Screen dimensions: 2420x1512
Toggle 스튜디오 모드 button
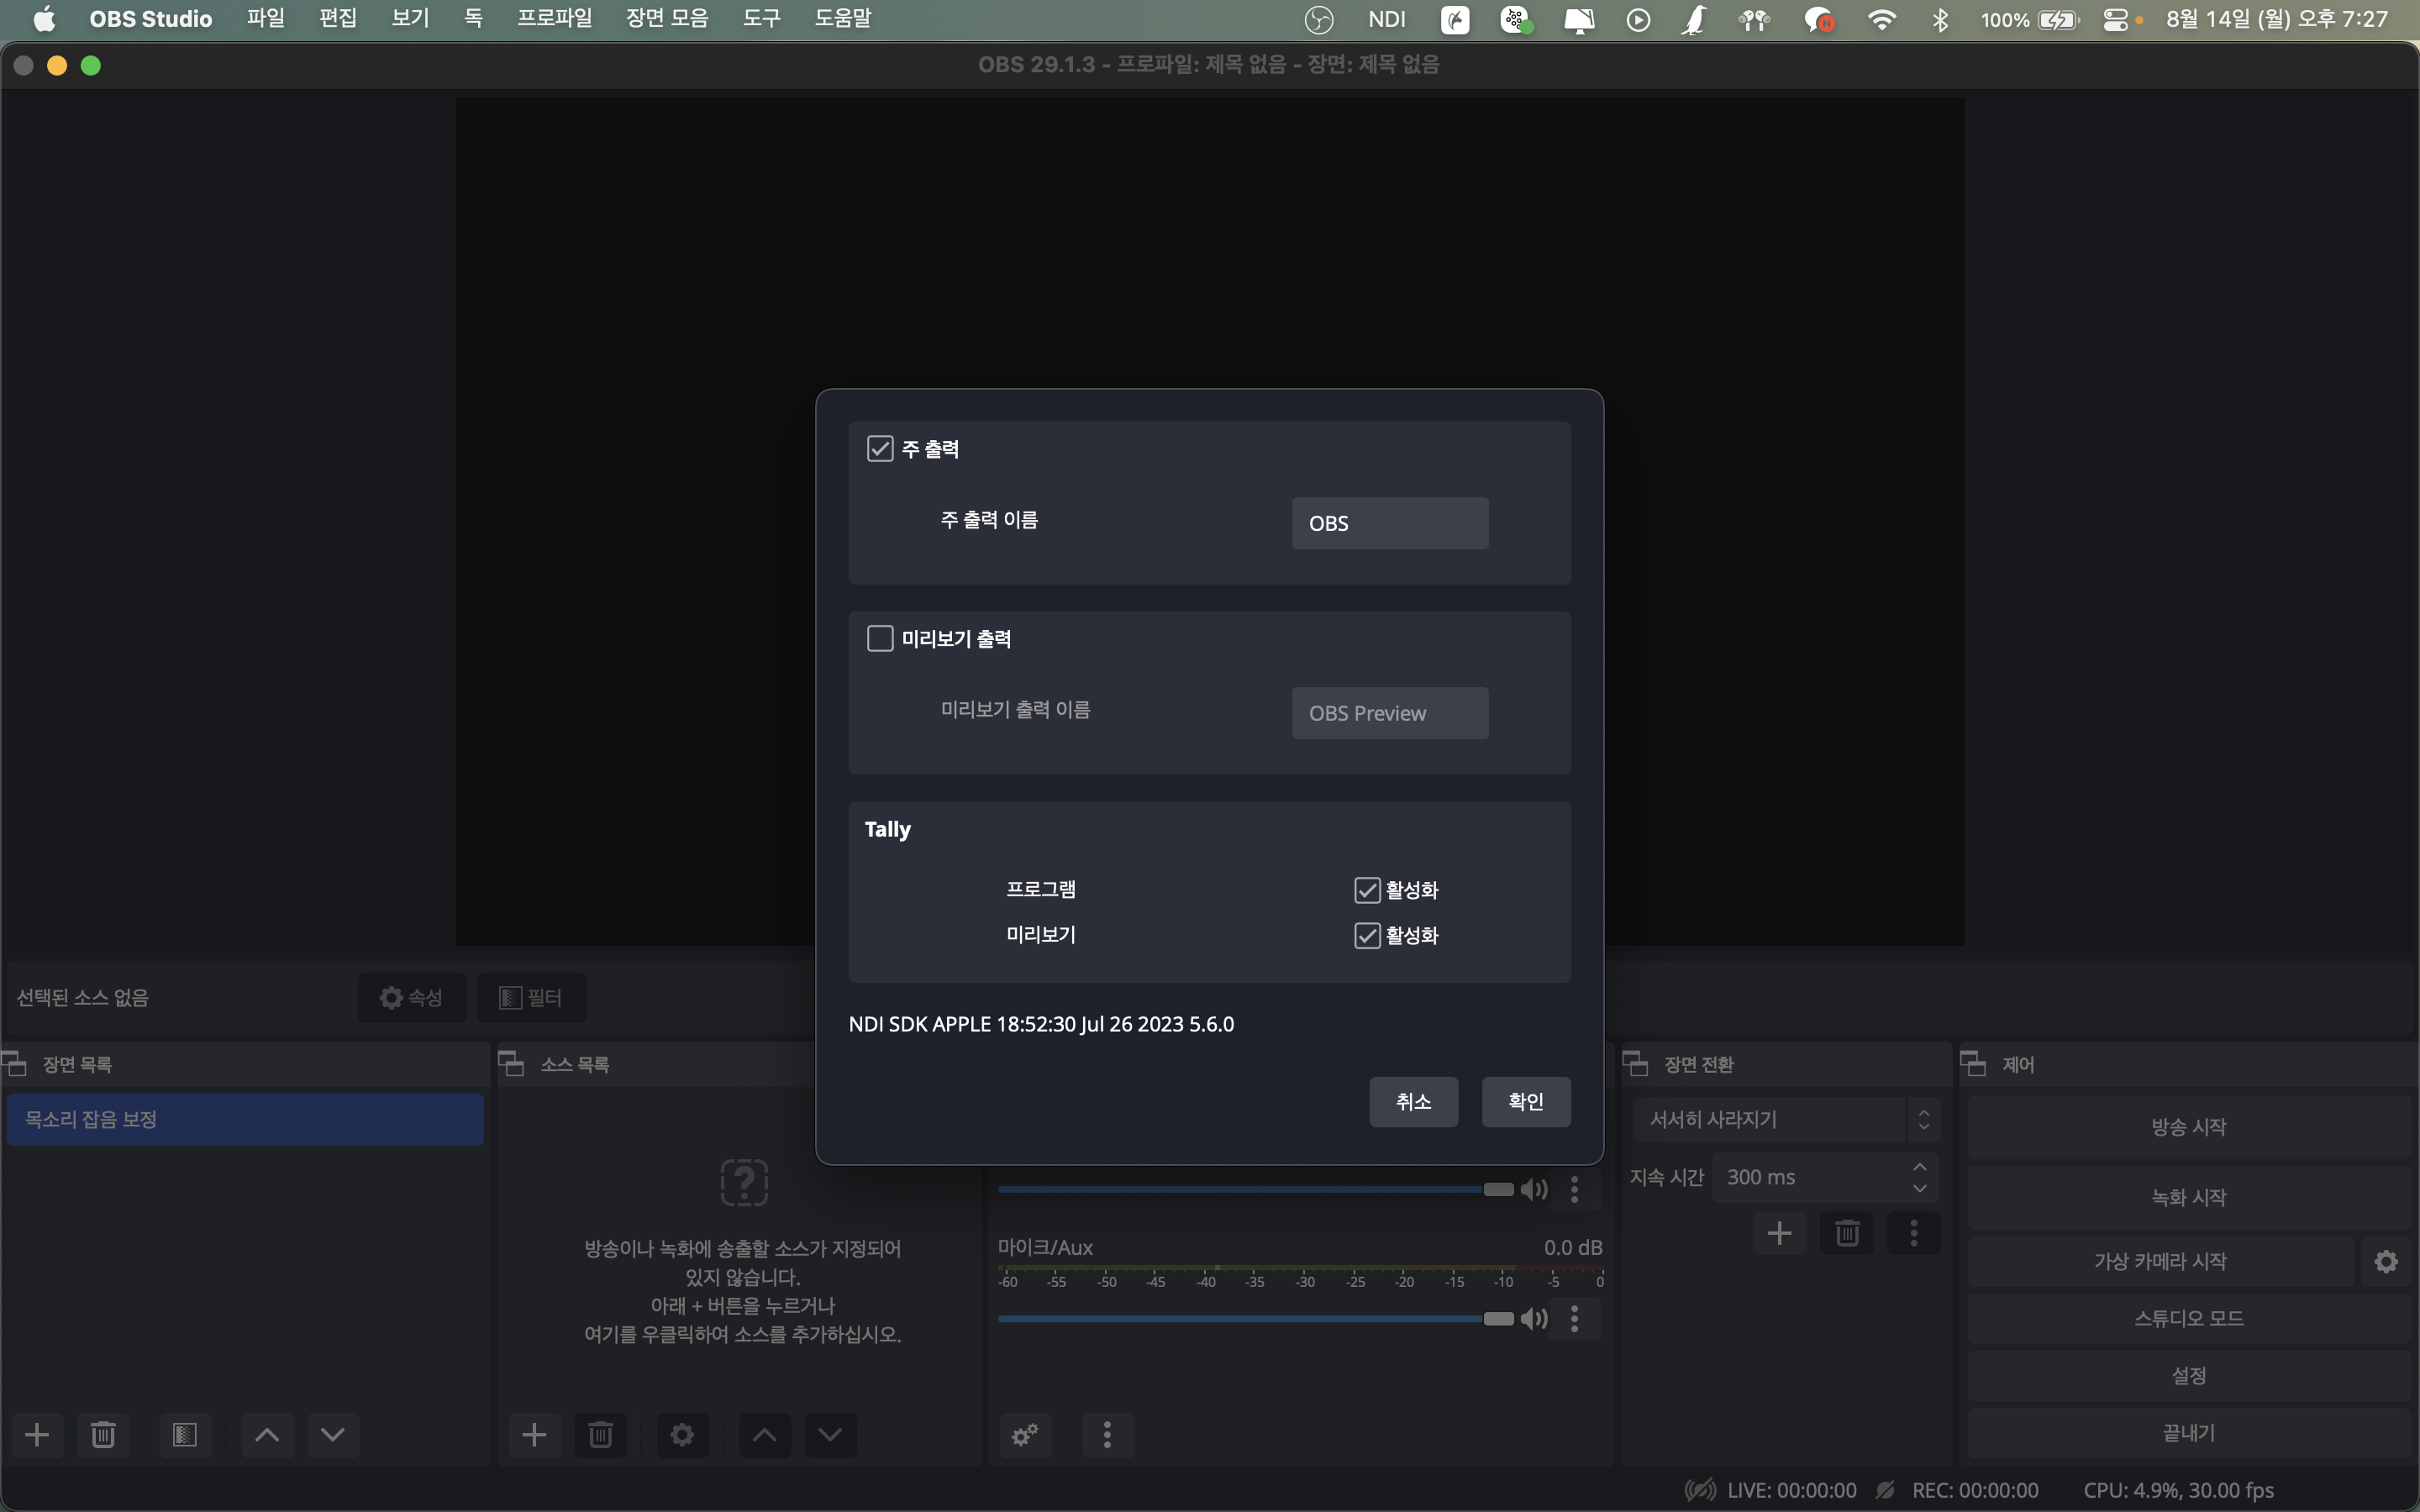(x=2189, y=1319)
